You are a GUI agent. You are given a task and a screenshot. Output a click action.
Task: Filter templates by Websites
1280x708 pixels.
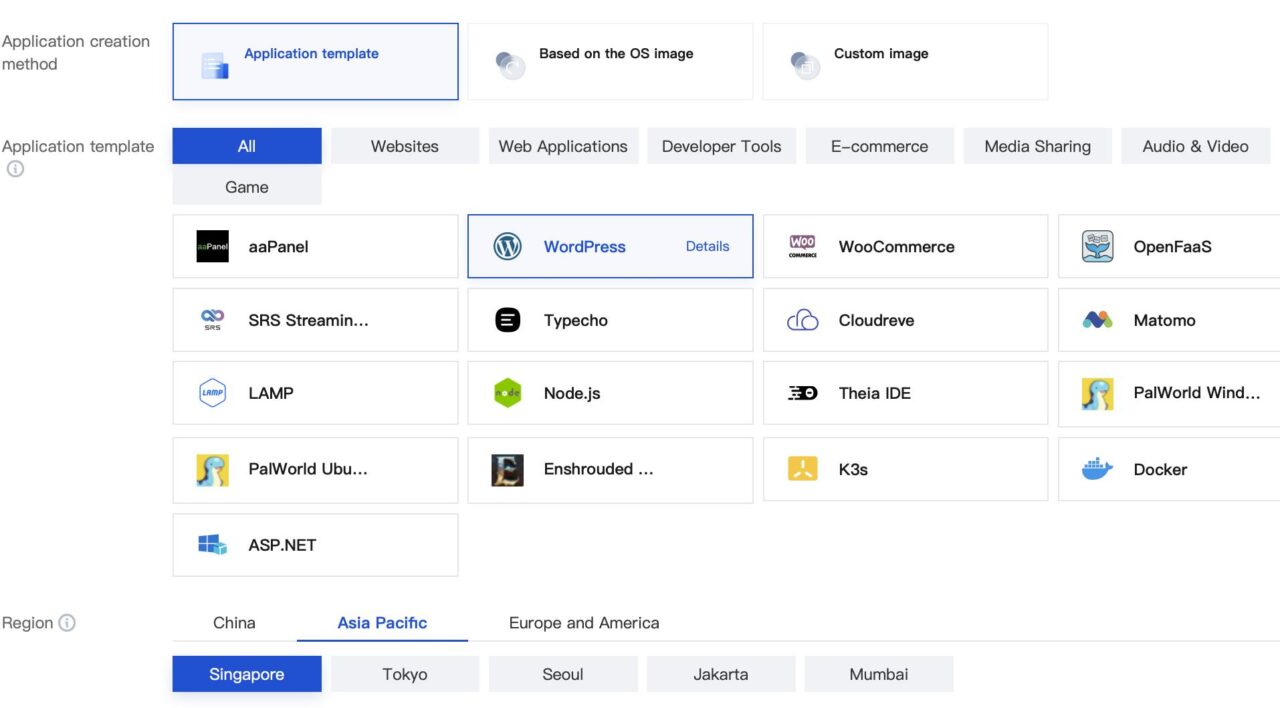(x=405, y=146)
